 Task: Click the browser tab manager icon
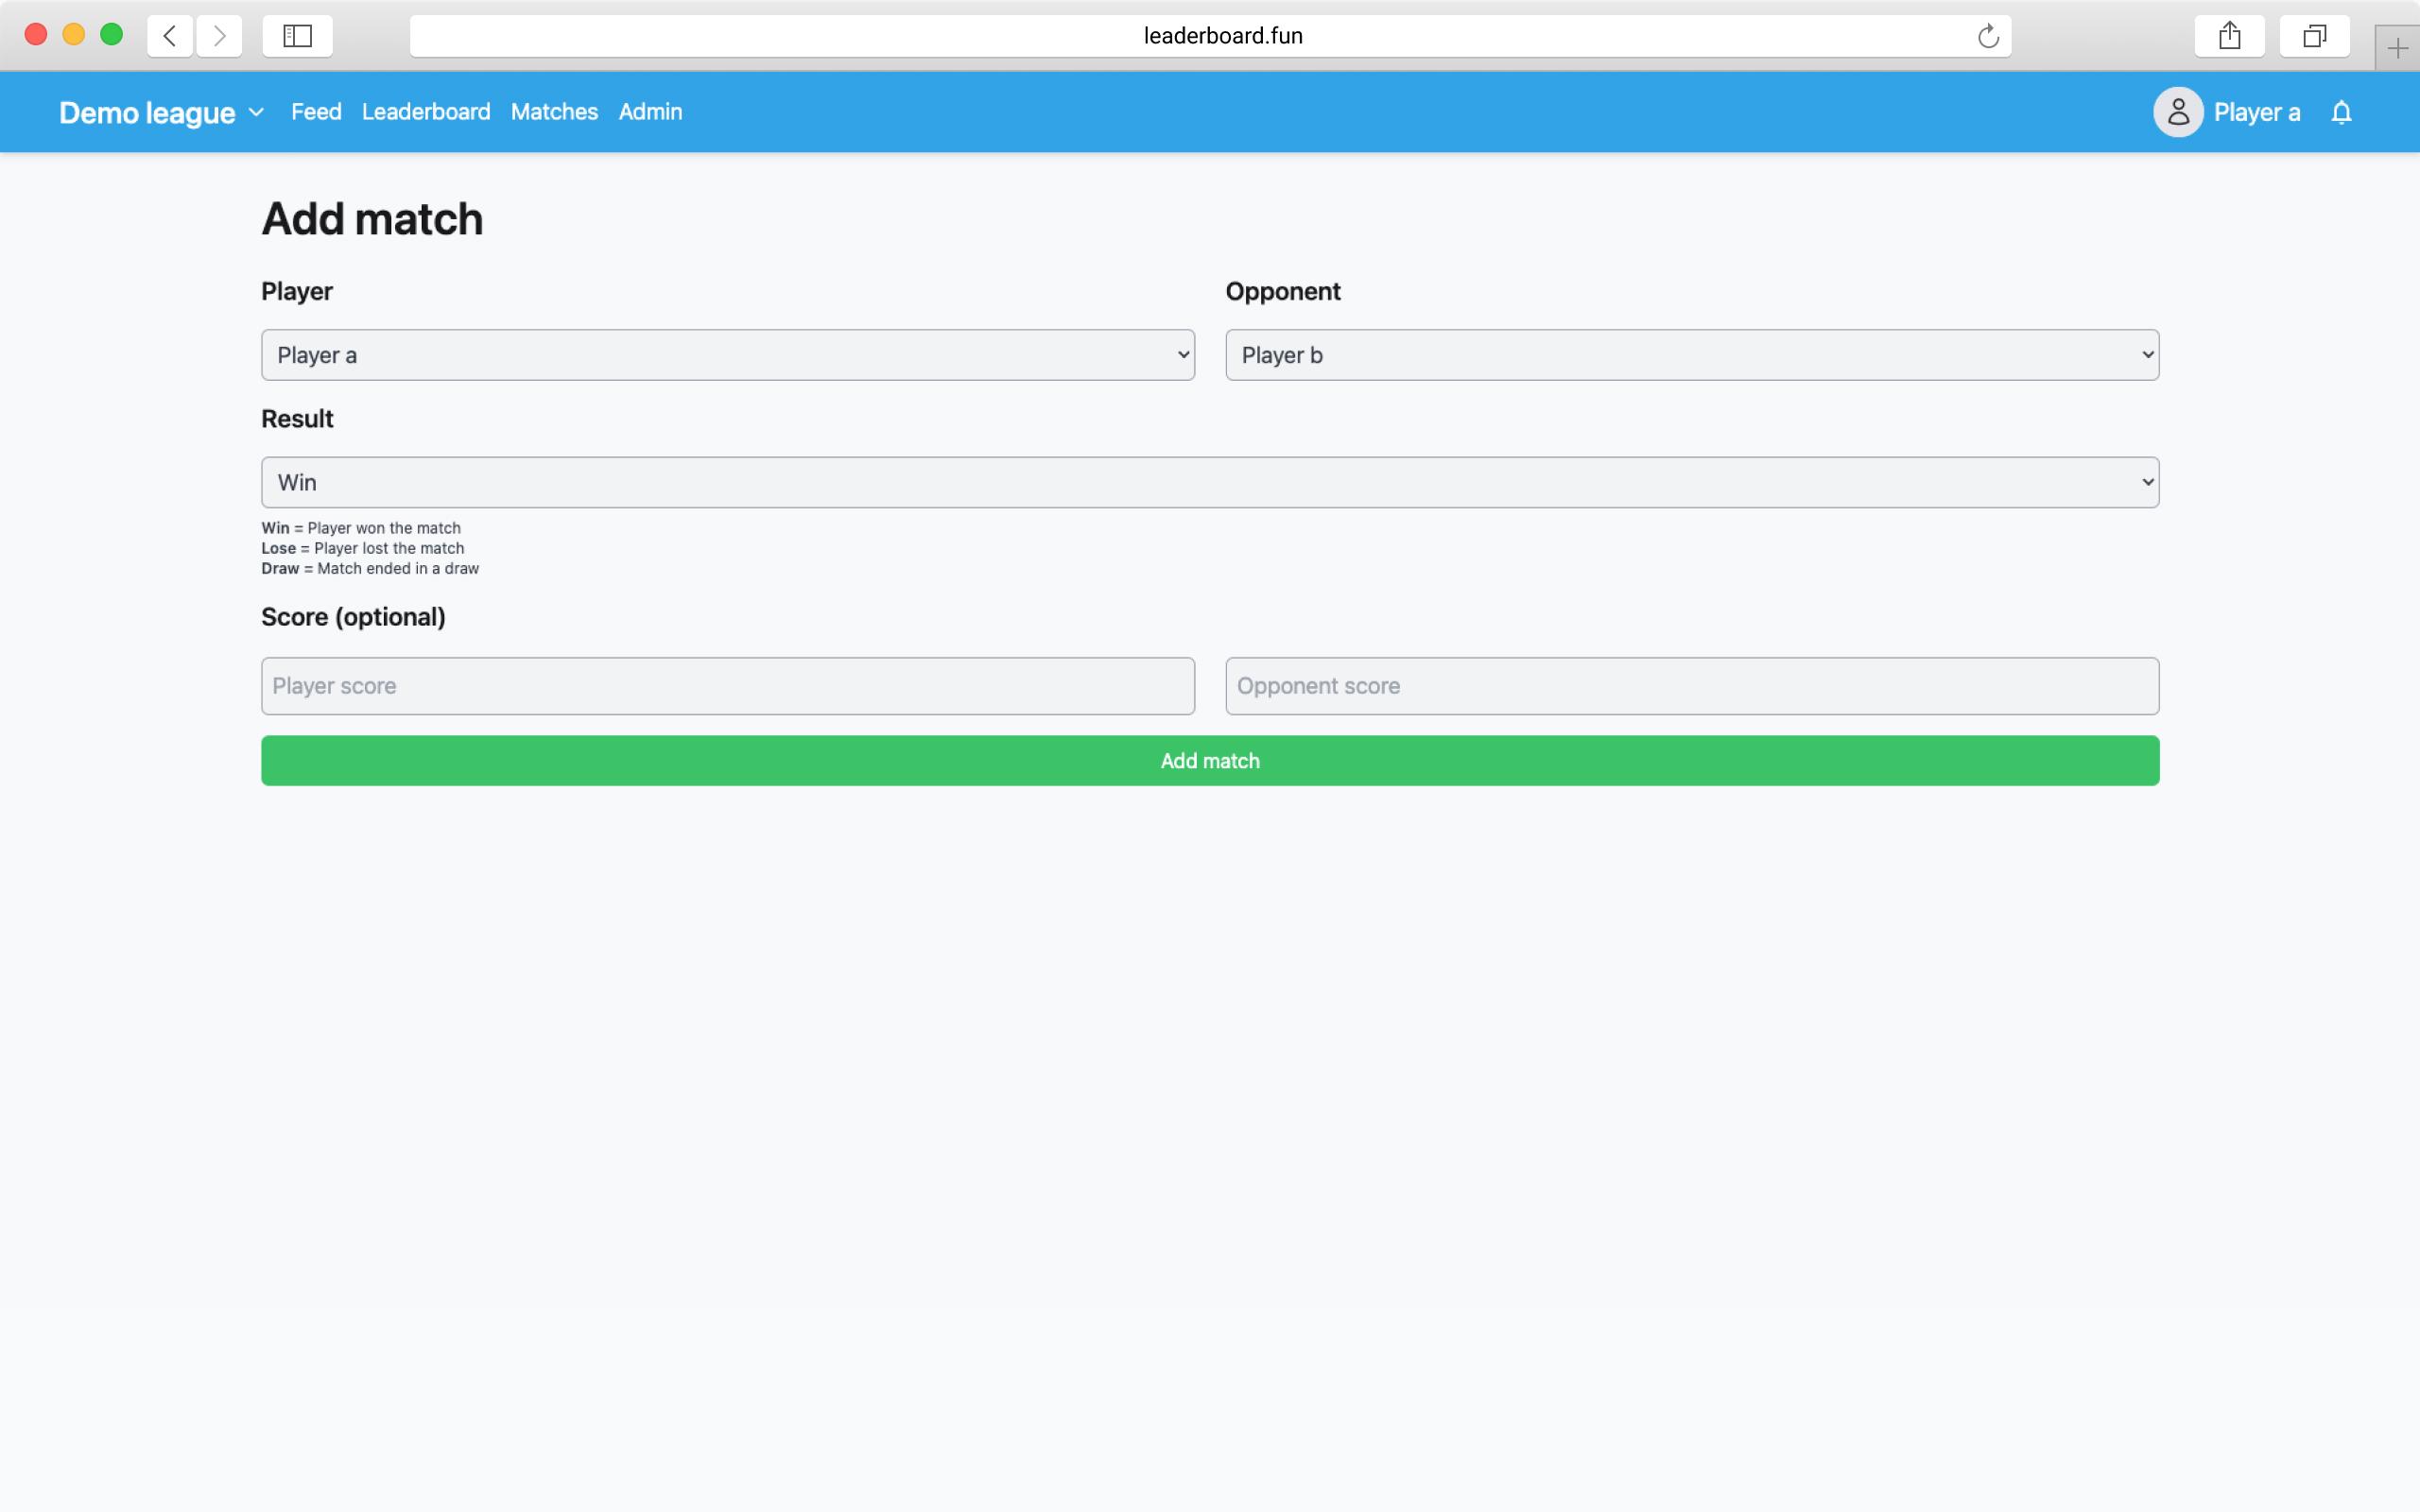coord(2314,35)
